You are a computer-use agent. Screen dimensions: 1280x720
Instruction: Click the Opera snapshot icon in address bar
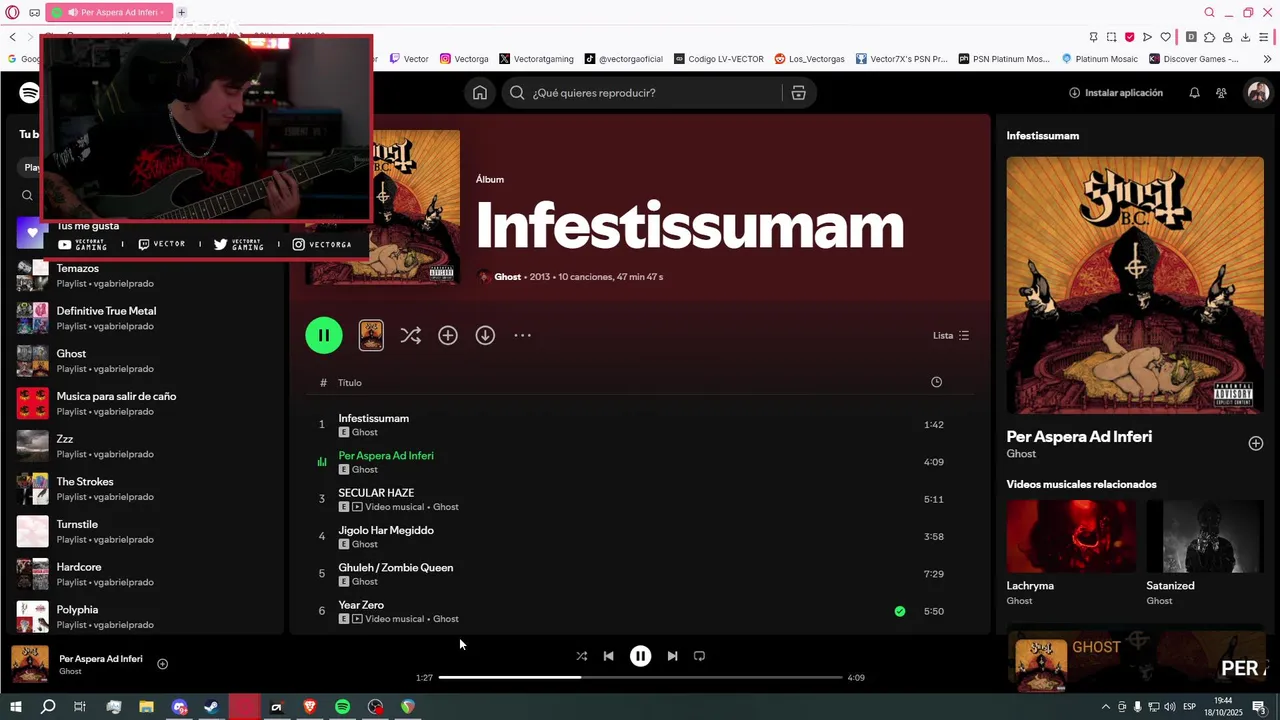[x=1111, y=37]
